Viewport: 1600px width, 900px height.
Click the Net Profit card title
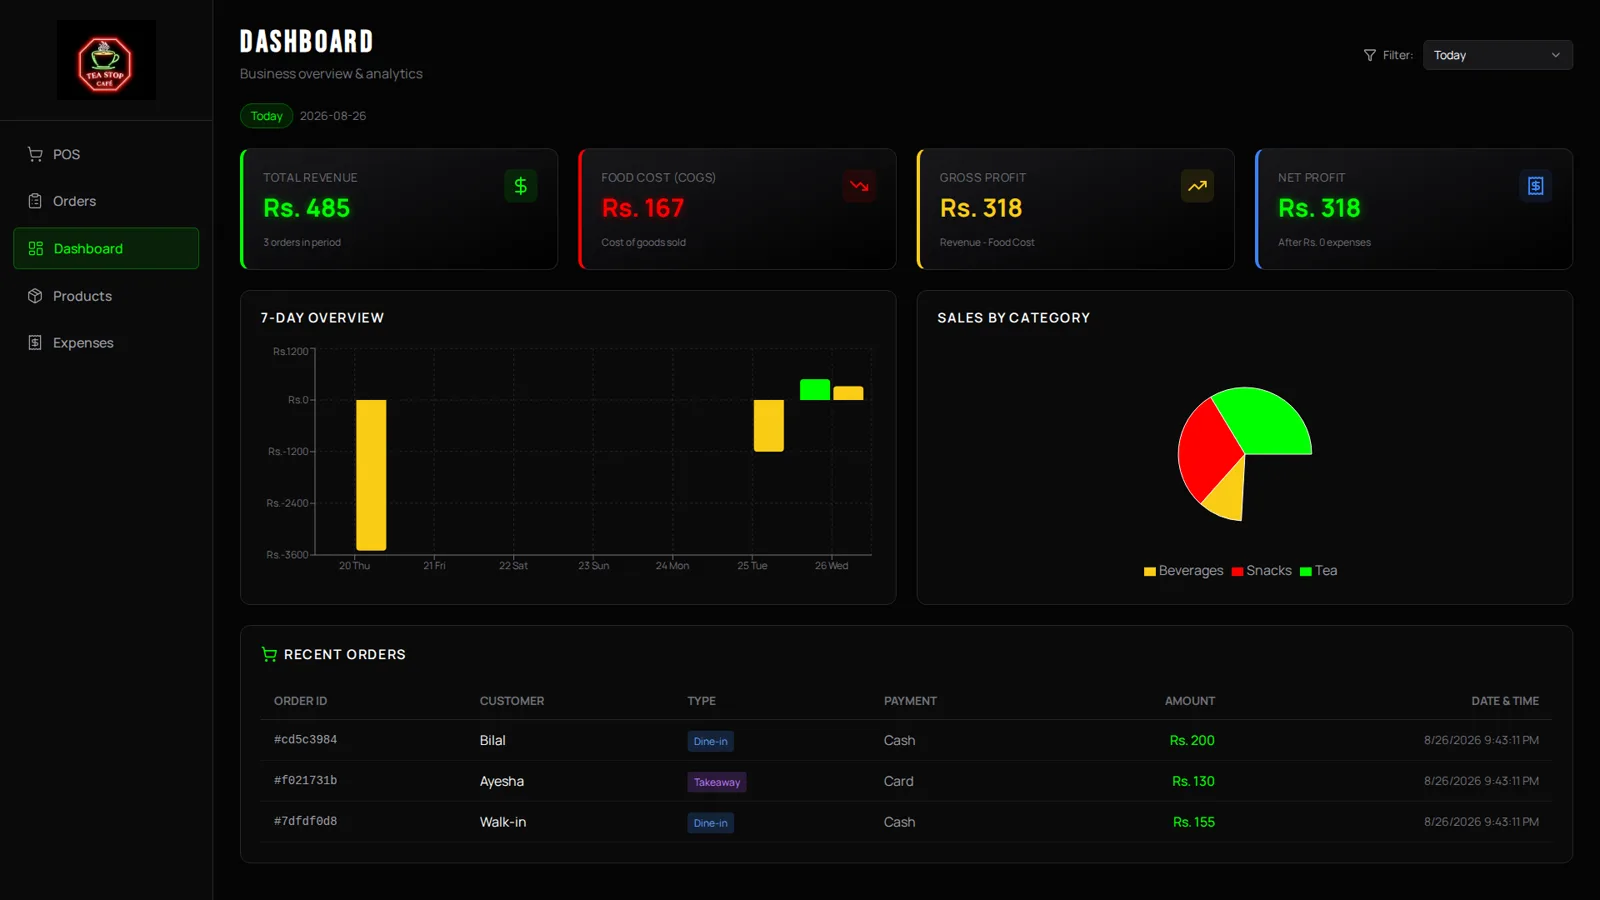click(1311, 177)
